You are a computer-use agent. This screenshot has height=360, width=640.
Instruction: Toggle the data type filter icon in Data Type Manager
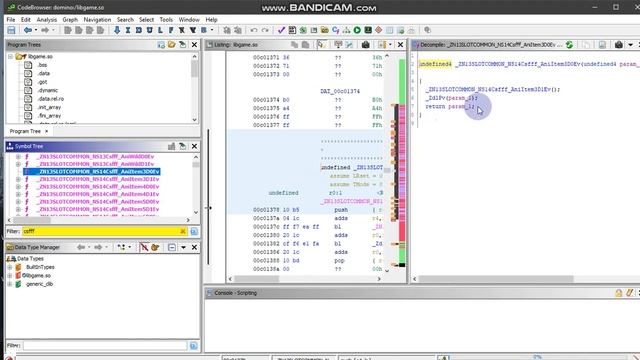pyautogui.click(x=144, y=247)
